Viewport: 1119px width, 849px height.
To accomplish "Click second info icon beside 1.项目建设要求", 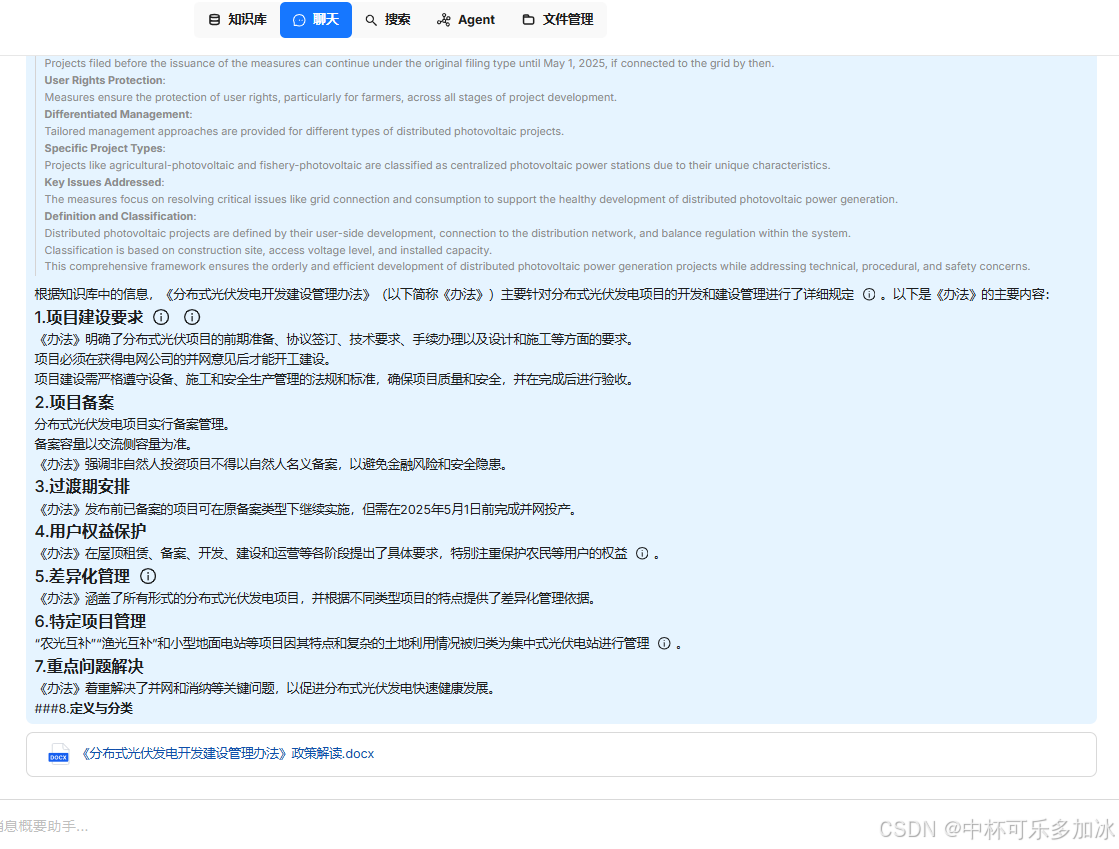I will (192, 317).
